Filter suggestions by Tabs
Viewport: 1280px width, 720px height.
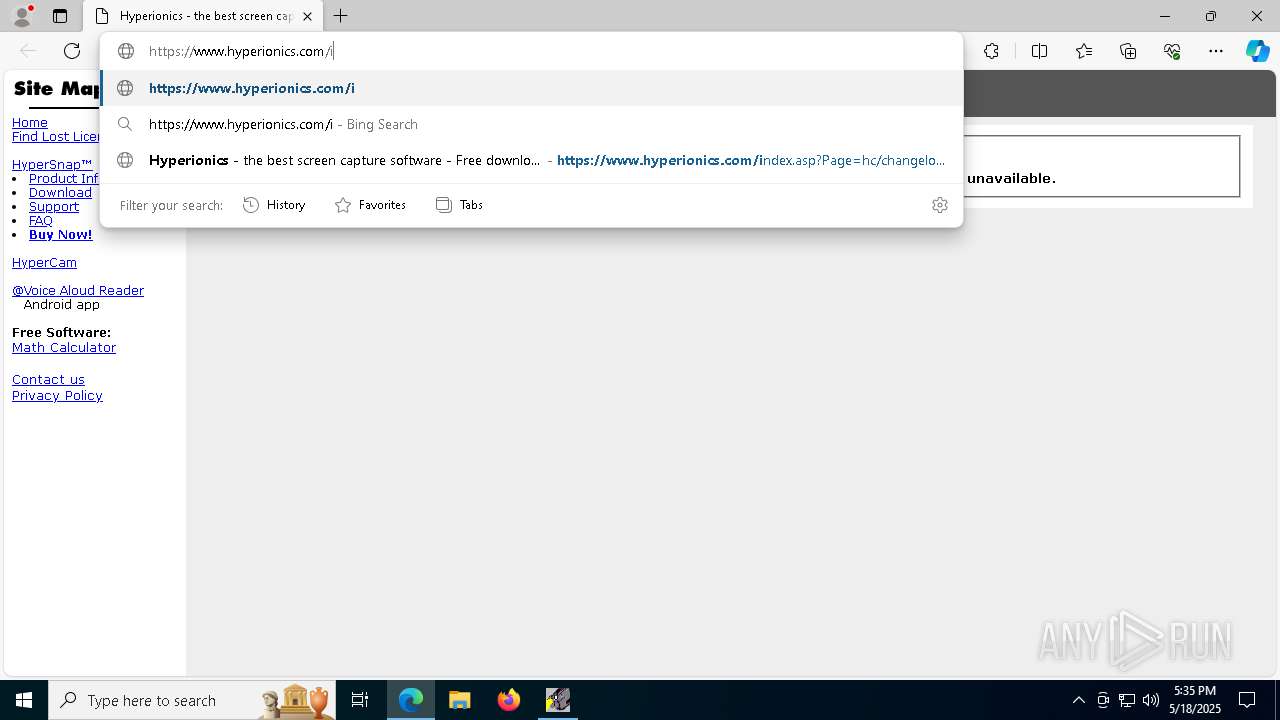coord(460,205)
